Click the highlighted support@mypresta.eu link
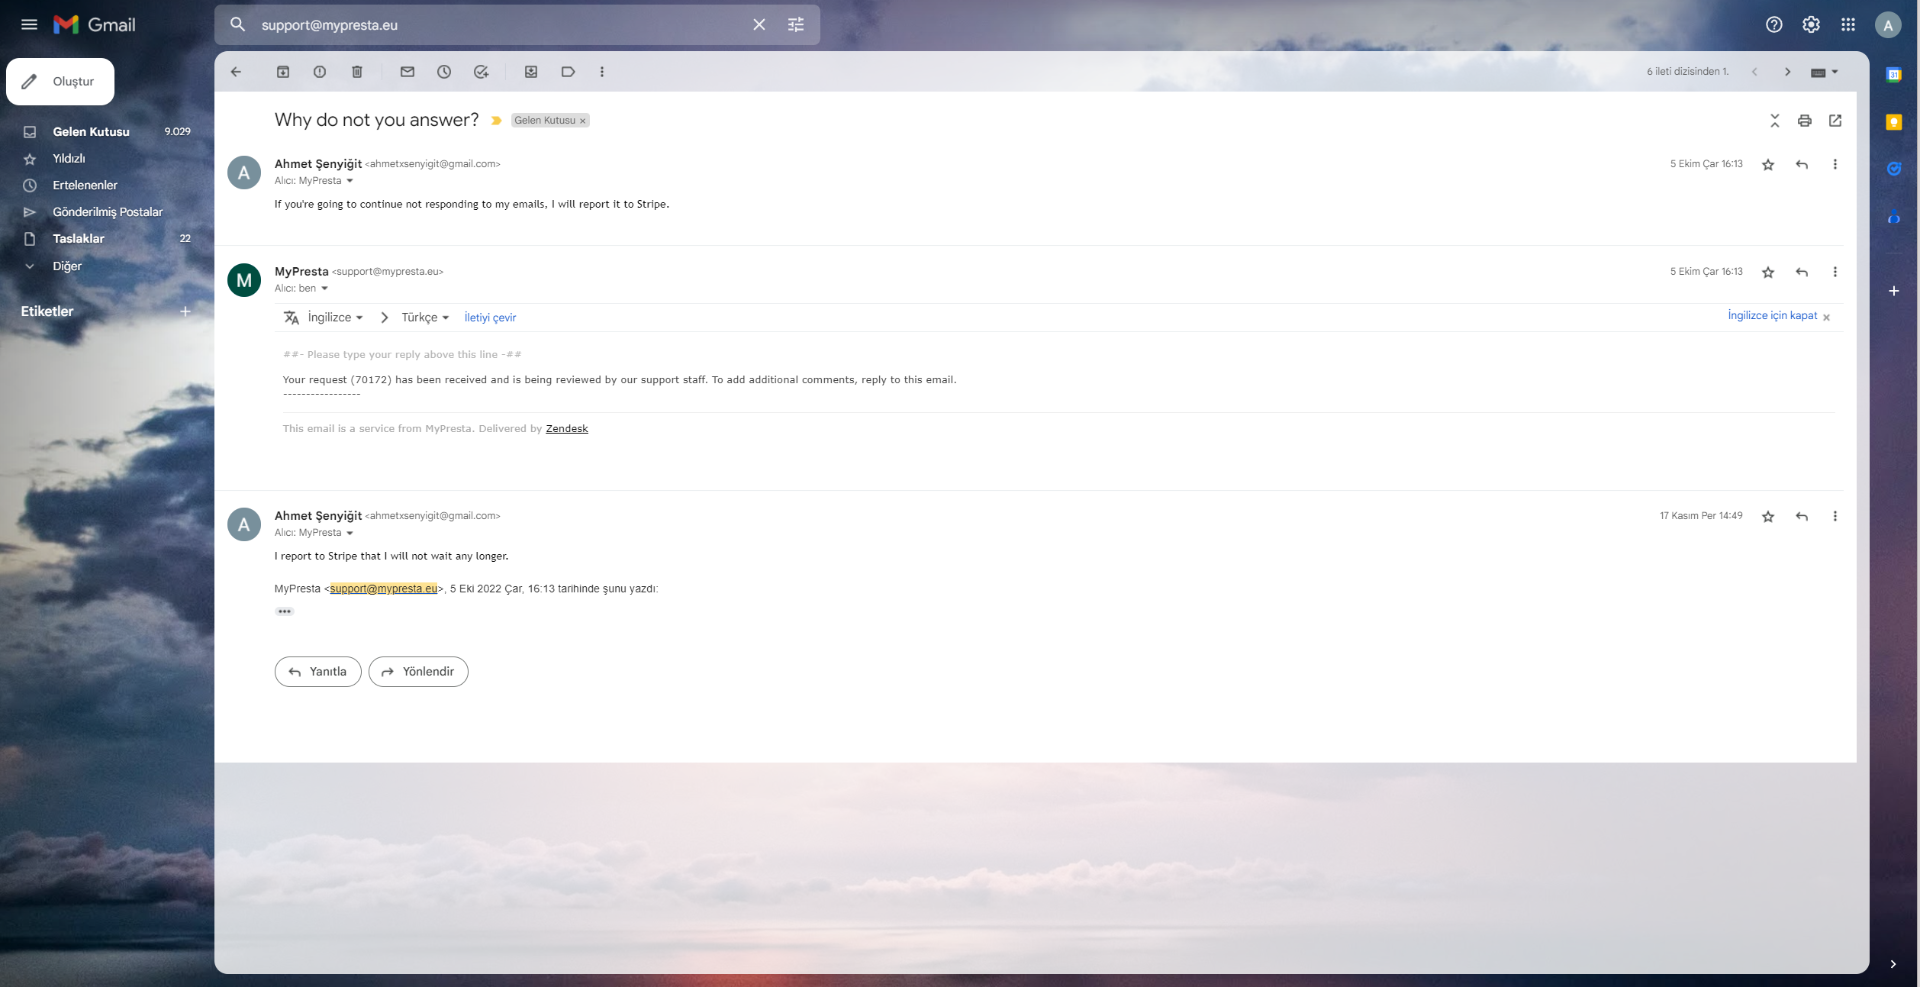Screen dimensions: 1920x987 tap(384, 589)
